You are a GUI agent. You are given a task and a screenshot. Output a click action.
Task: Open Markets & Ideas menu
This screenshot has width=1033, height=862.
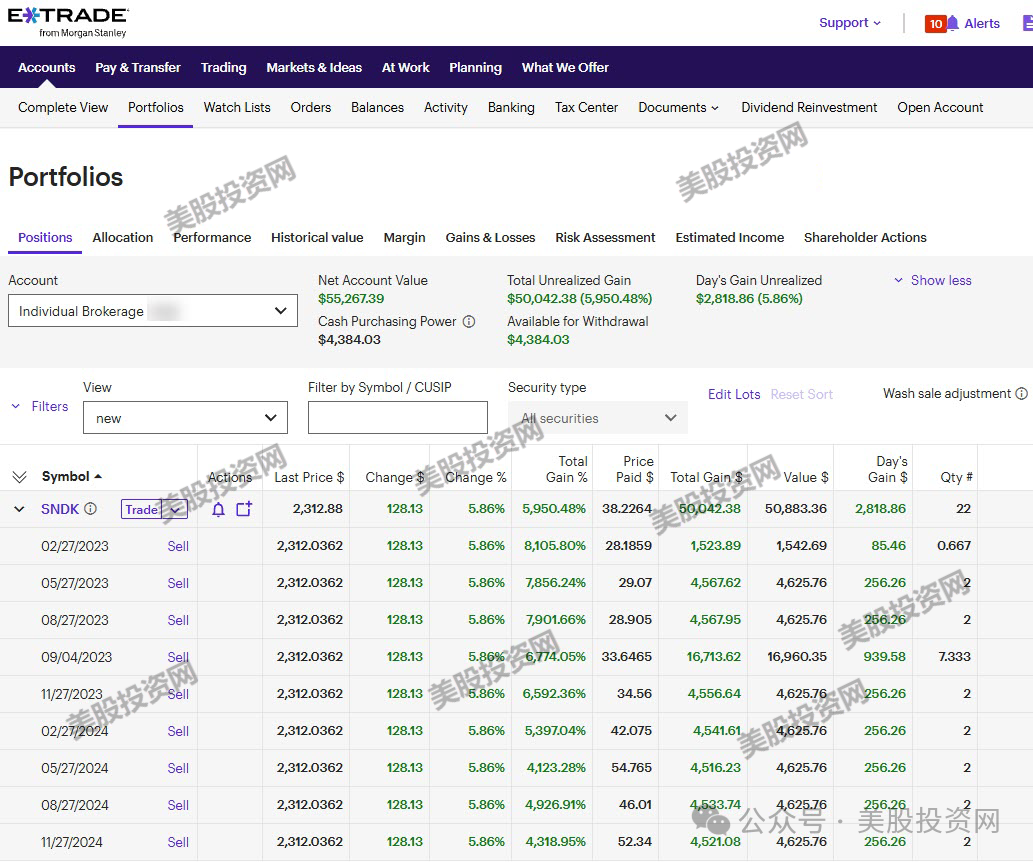314,67
